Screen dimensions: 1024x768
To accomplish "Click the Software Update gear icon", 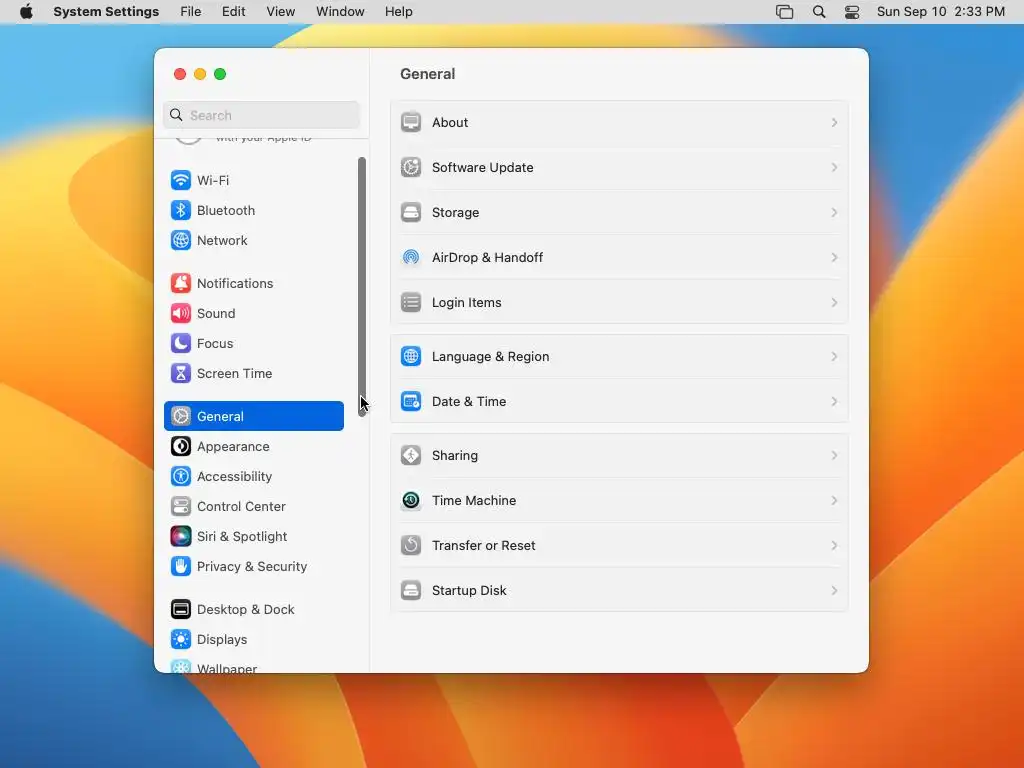I will click(411, 167).
